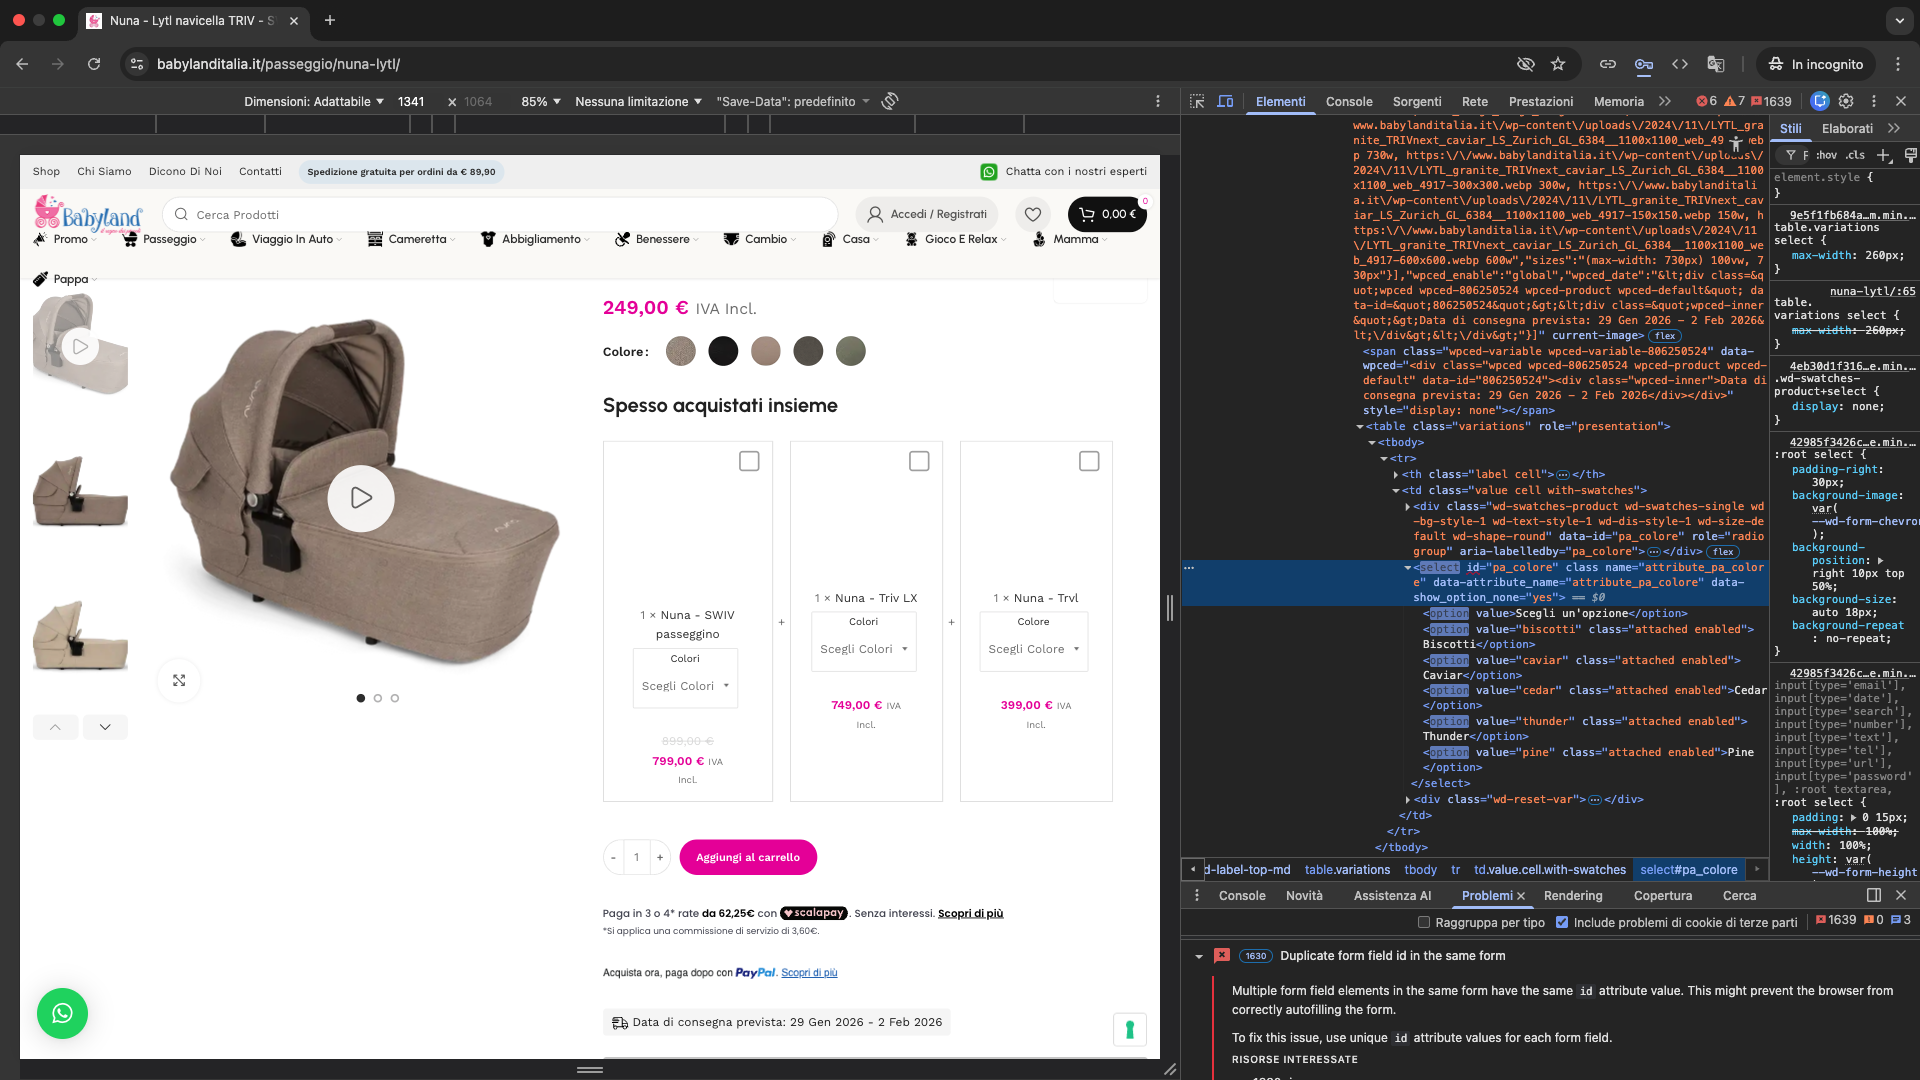
Task: Collapse the Duplicate form field id issue
Action: (1199, 956)
